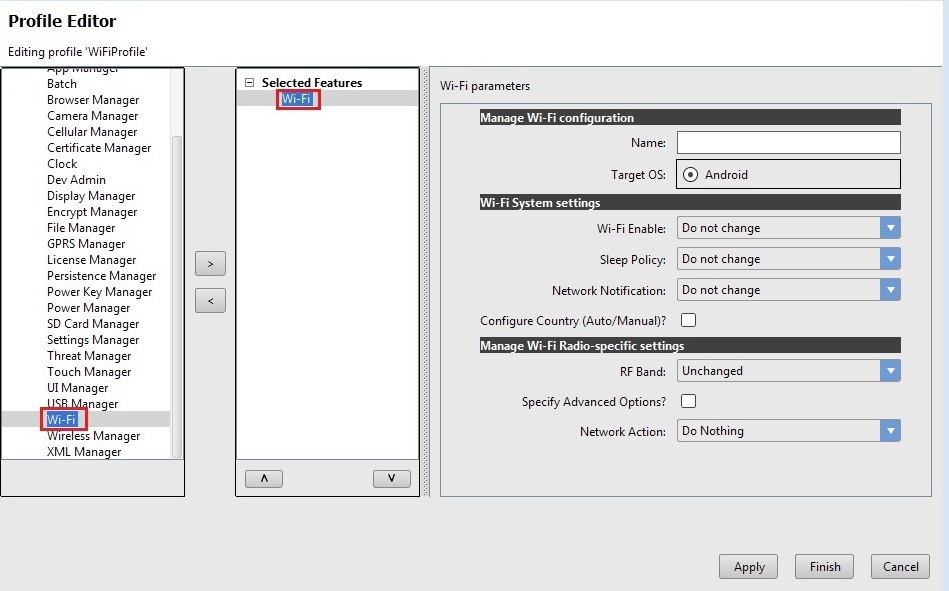Tick the Specify Advanced Options checkbox
The image size is (949, 591).
click(x=688, y=402)
